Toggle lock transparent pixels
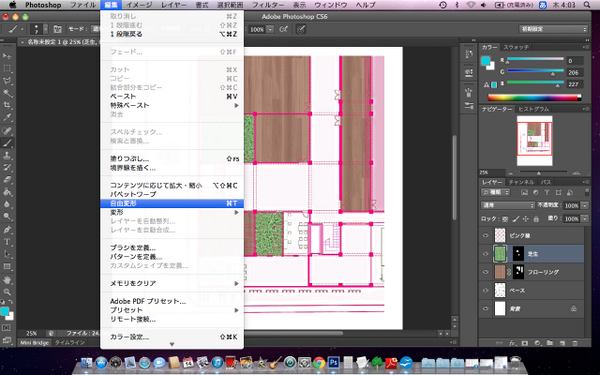 pyautogui.click(x=505, y=219)
